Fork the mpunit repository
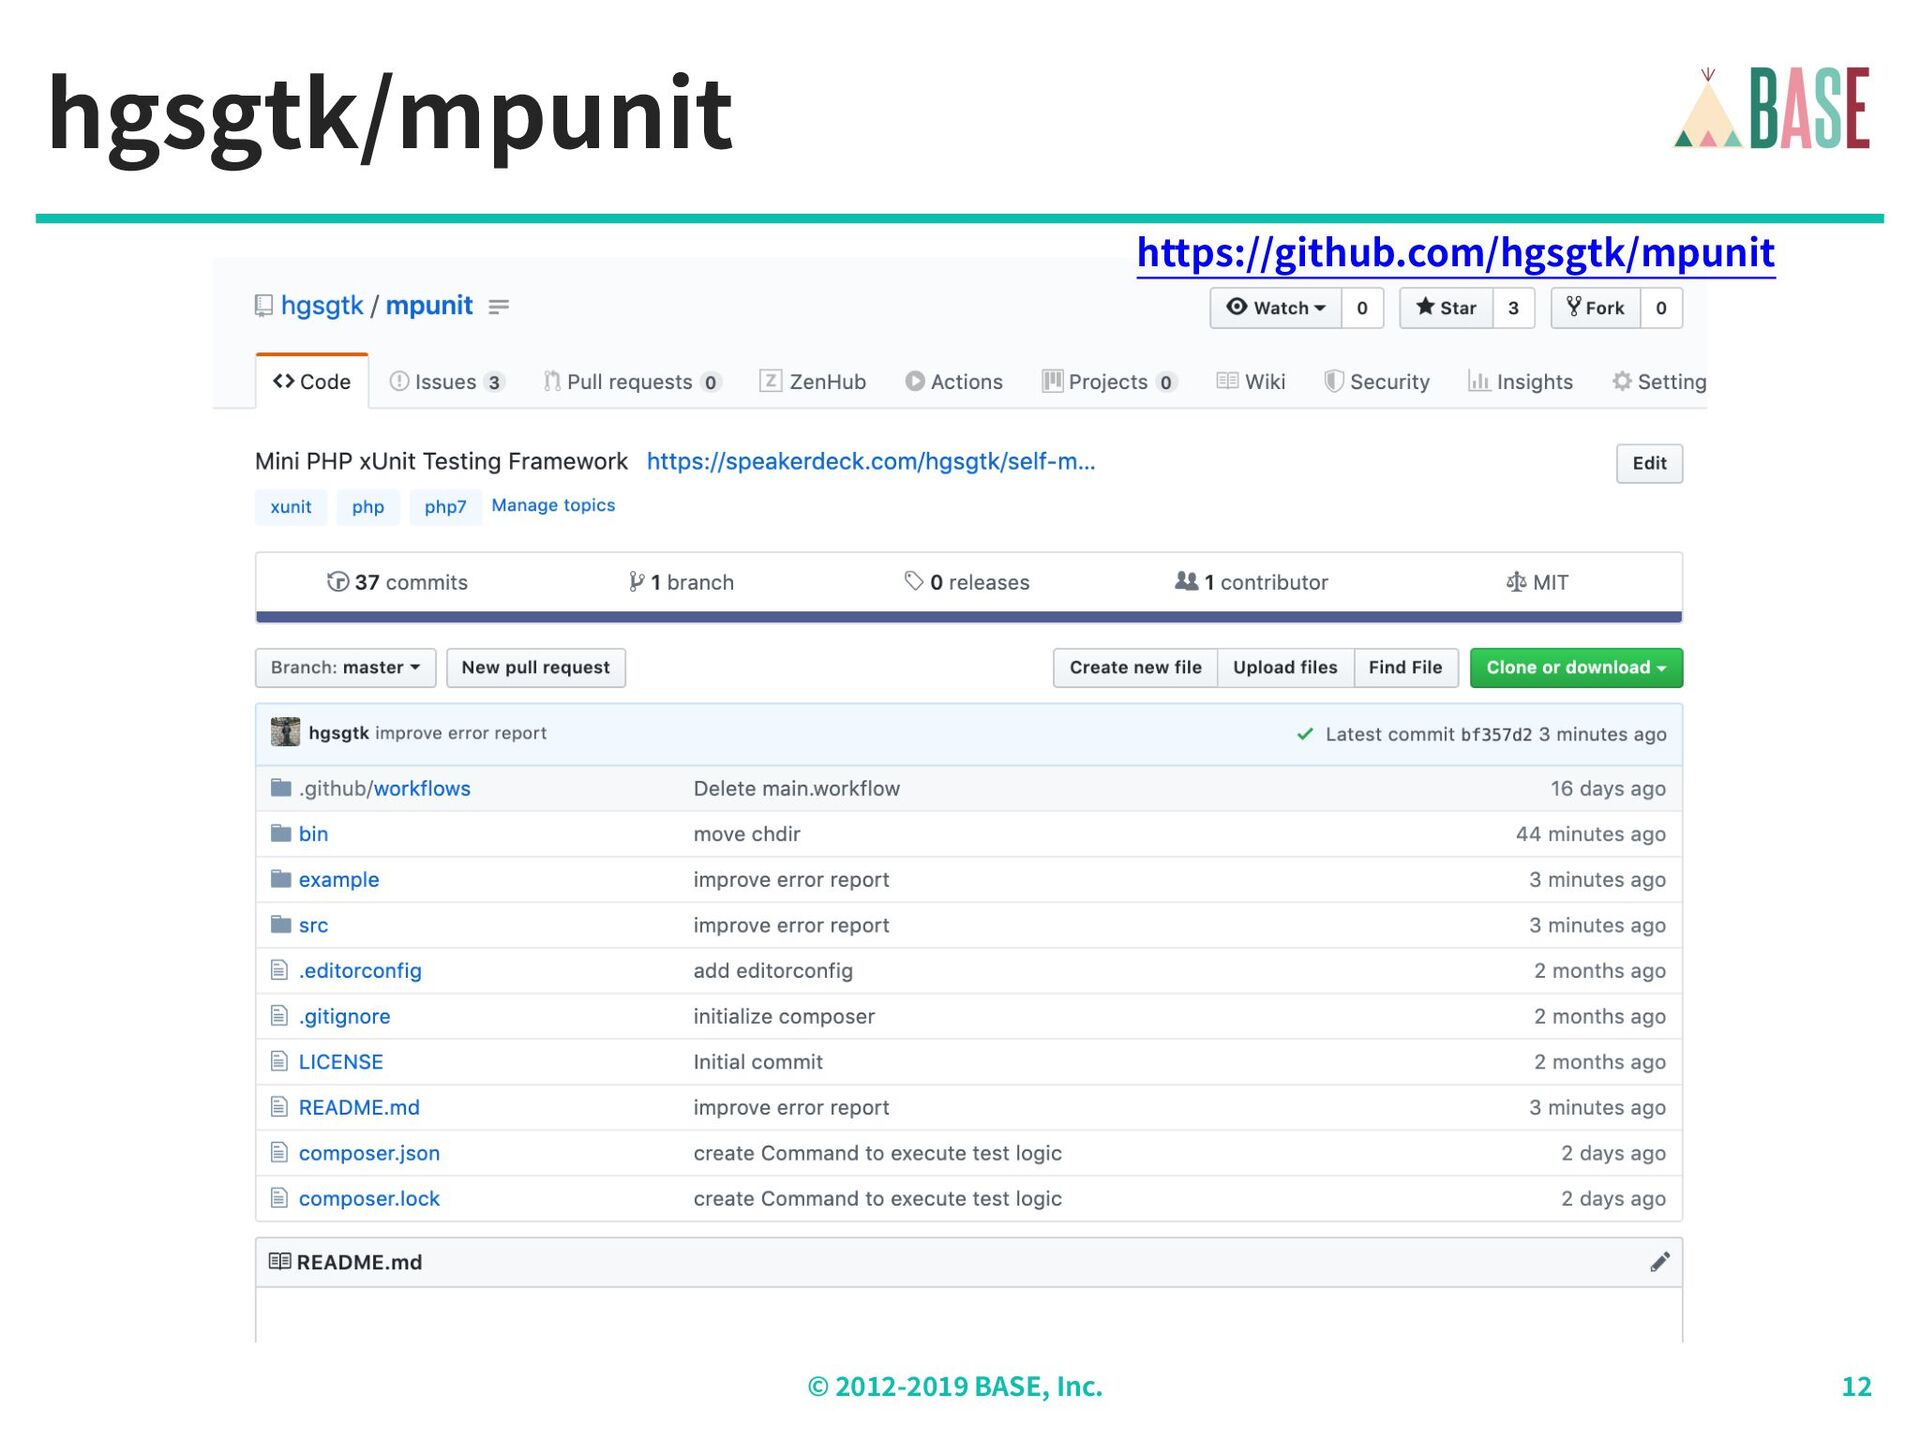 coord(1596,308)
